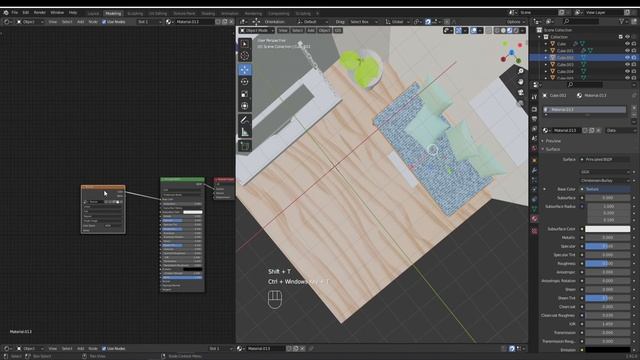Screen dimensions: 640x360
Task: Open the Global transform orientation dropdown
Action: point(397,22)
